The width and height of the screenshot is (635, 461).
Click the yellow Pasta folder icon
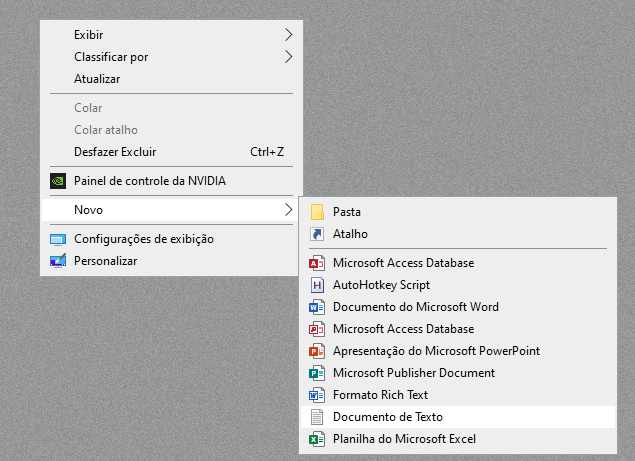[317, 212]
